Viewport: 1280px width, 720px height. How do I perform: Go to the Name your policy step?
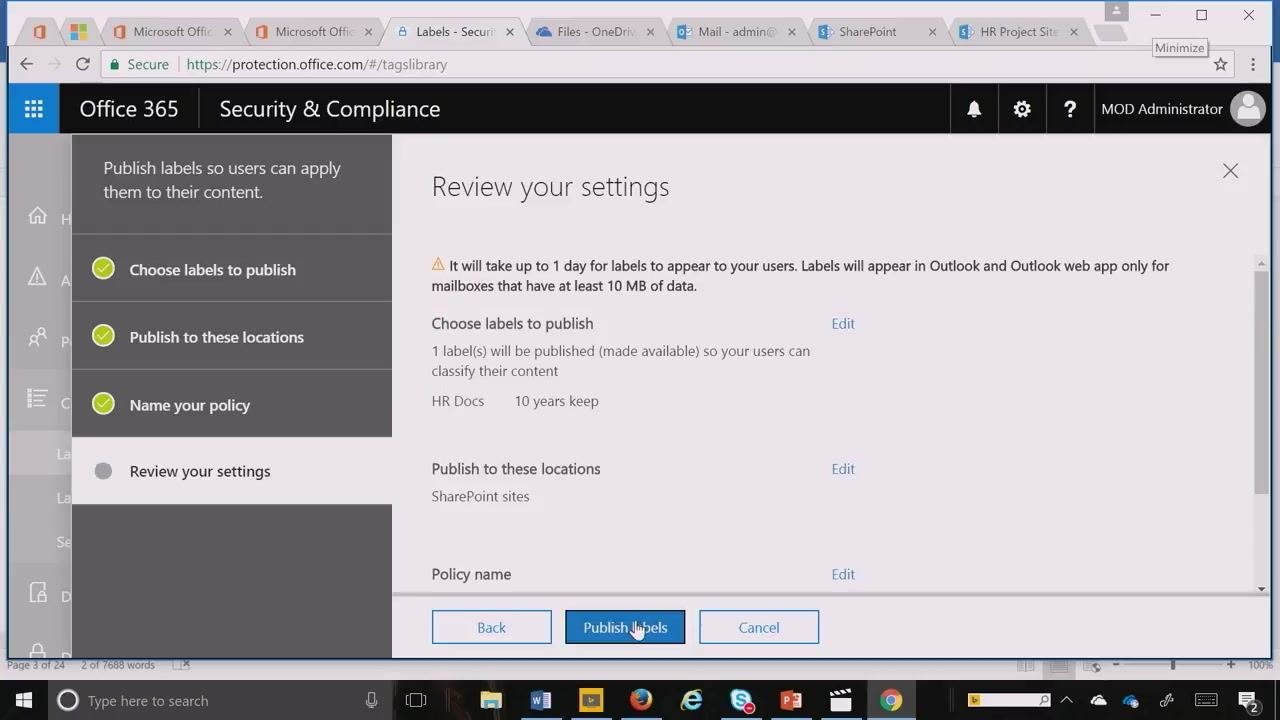point(232,404)
